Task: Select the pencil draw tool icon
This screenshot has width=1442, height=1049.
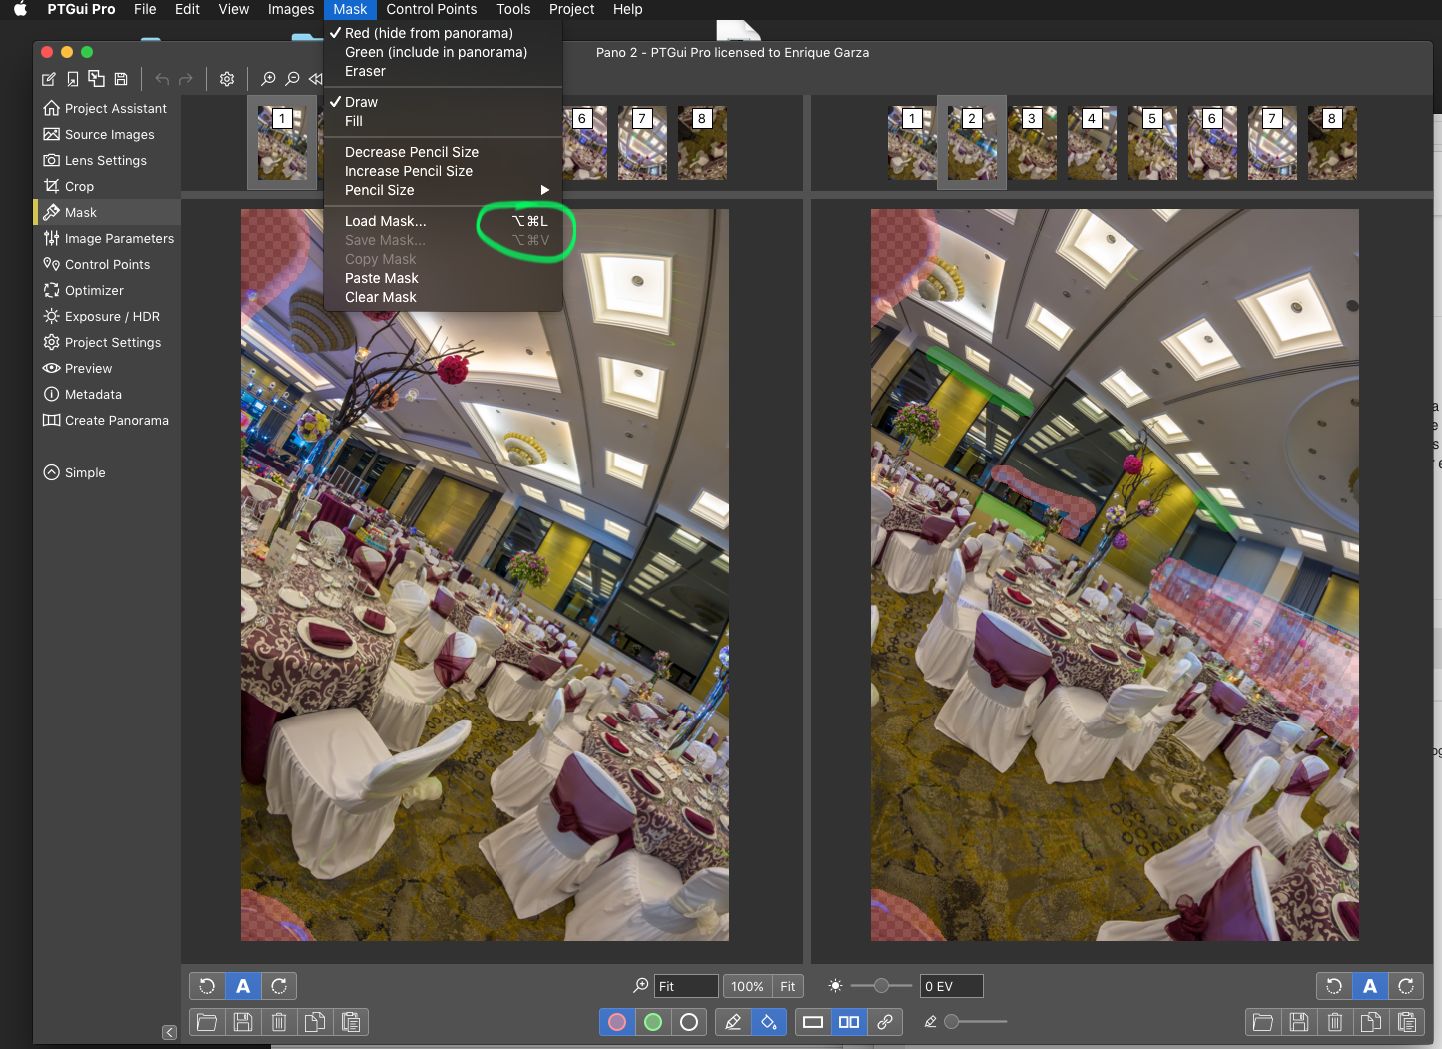Action: [733, 1022]
